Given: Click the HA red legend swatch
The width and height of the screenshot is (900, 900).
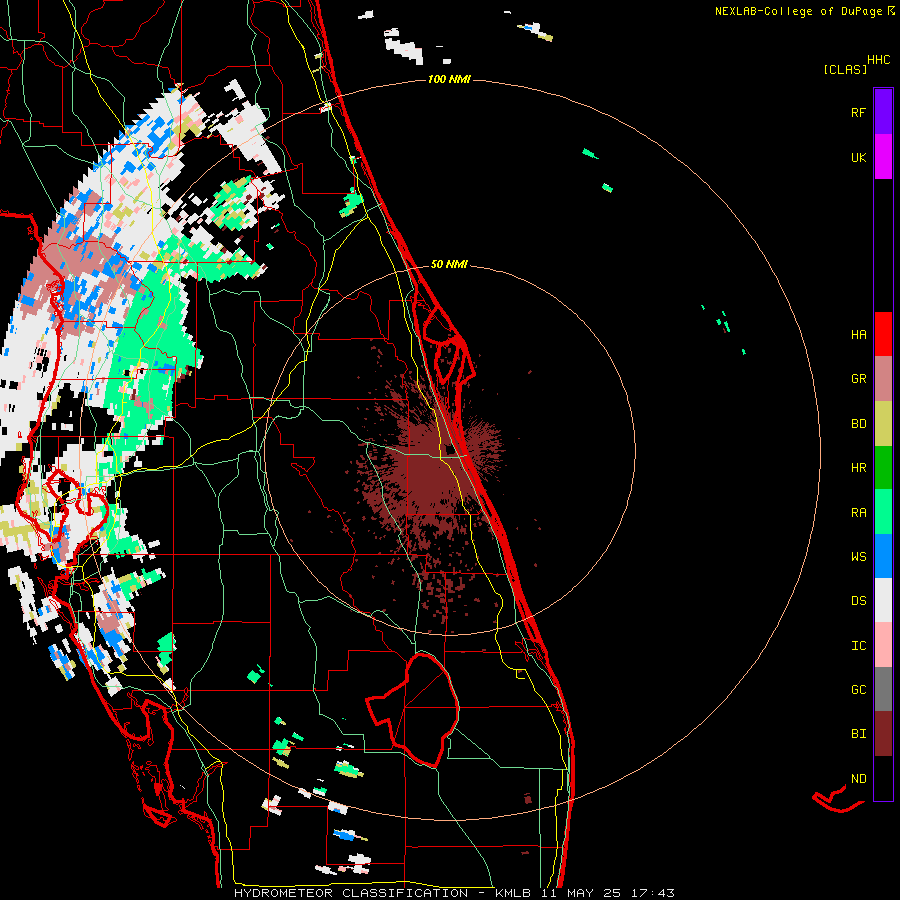Looking at the screenshot, I should pos(883,334).
